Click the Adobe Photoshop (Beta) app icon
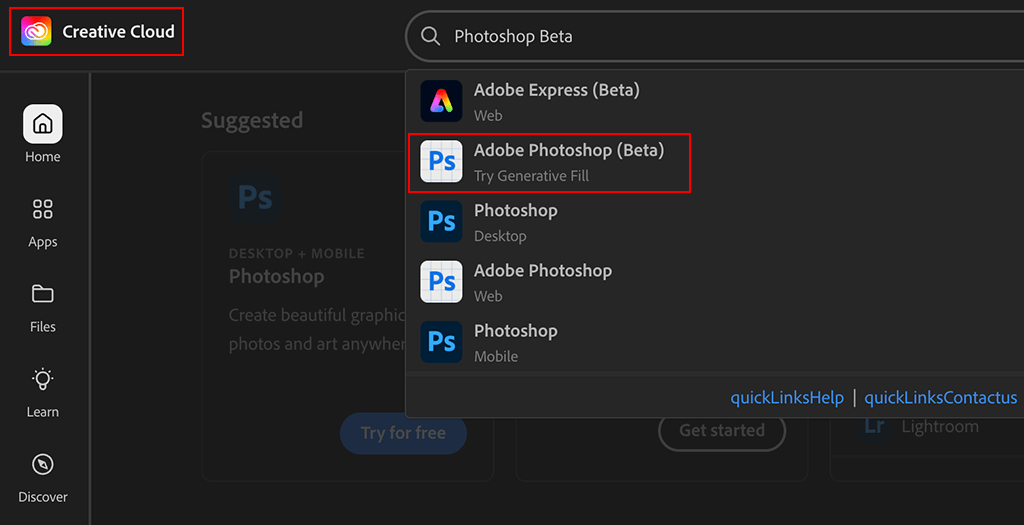 point(441,161)
